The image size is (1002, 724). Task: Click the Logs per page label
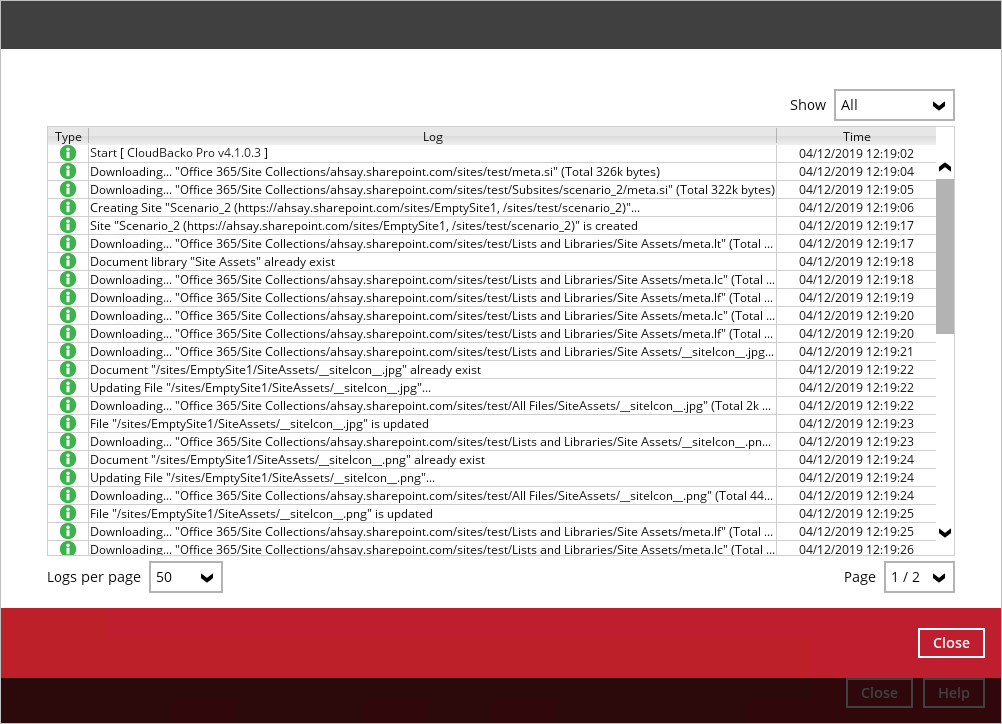pyautogui.click(x=94, y=577)
